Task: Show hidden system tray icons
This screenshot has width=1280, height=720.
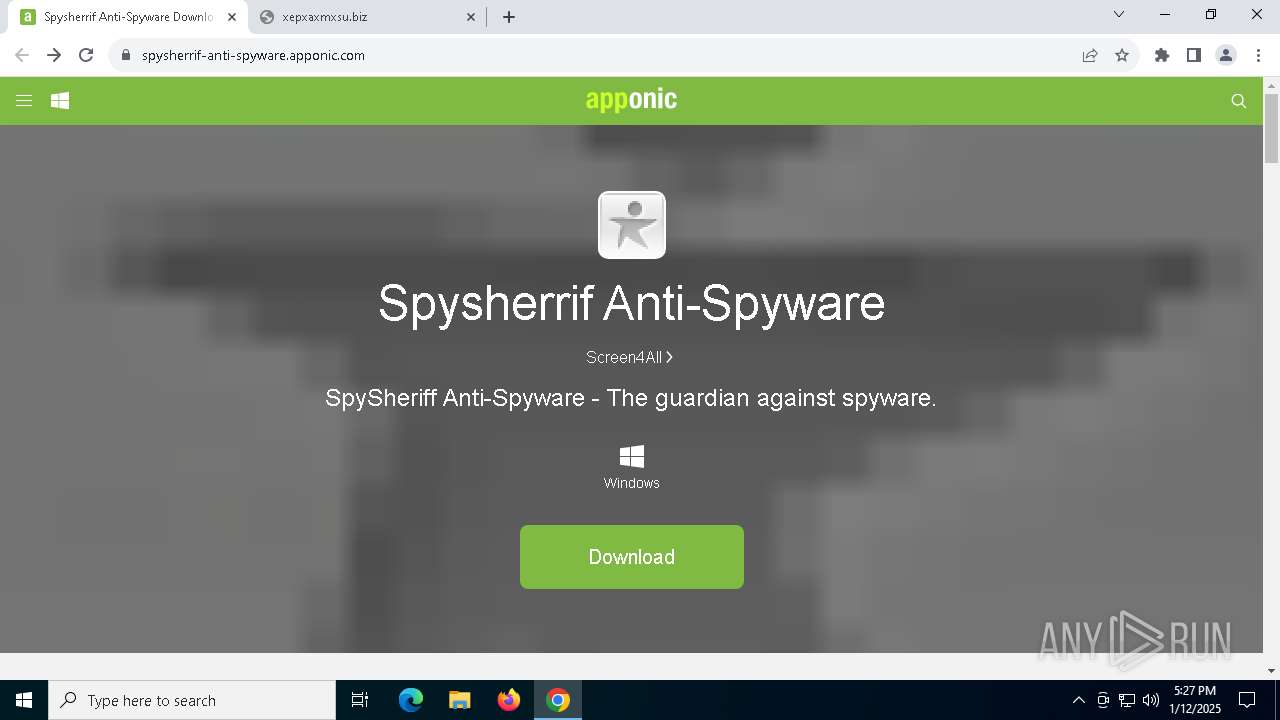Action: pyautogui.click(x=1078, y=700)
